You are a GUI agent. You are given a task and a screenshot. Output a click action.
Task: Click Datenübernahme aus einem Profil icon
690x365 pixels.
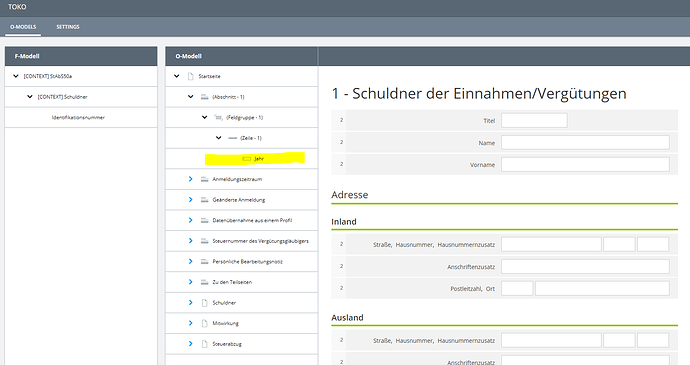pyautogui.click(x=205, y=220)
